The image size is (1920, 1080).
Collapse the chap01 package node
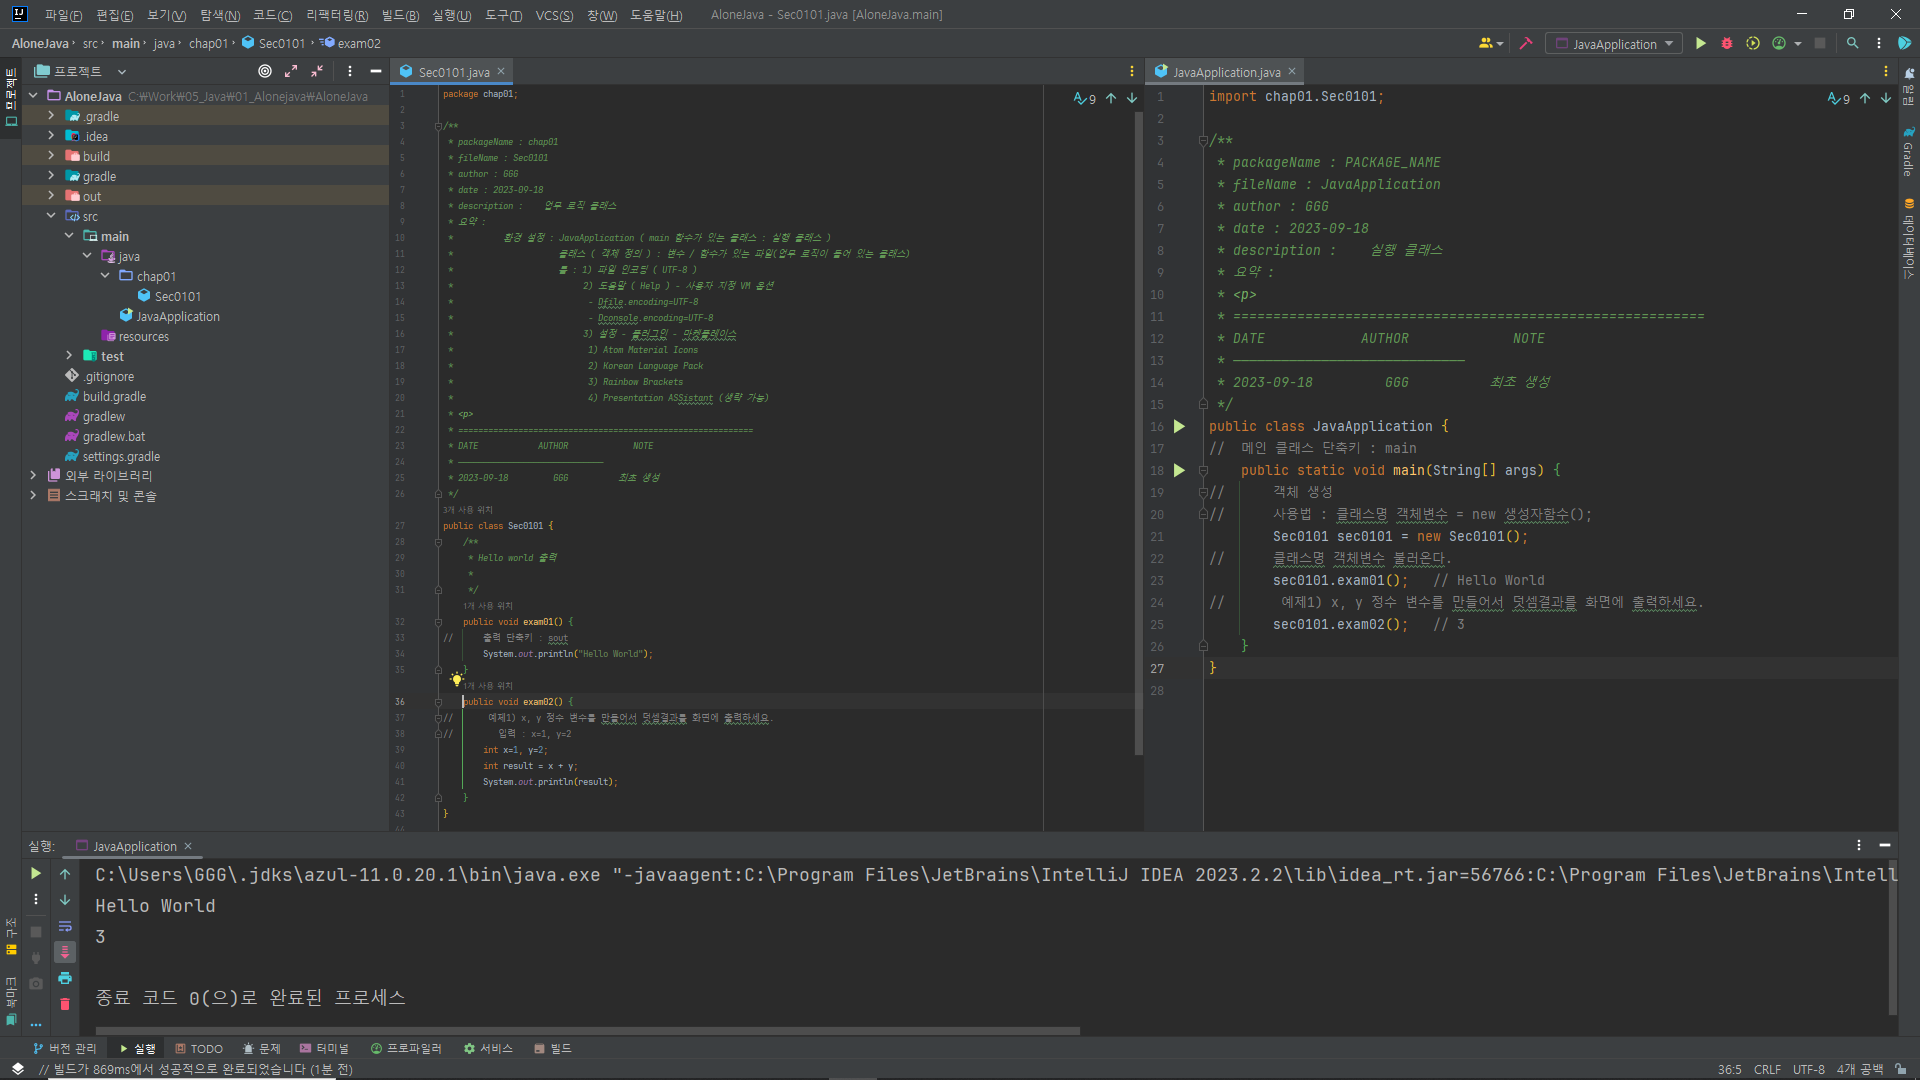(105, 276)
